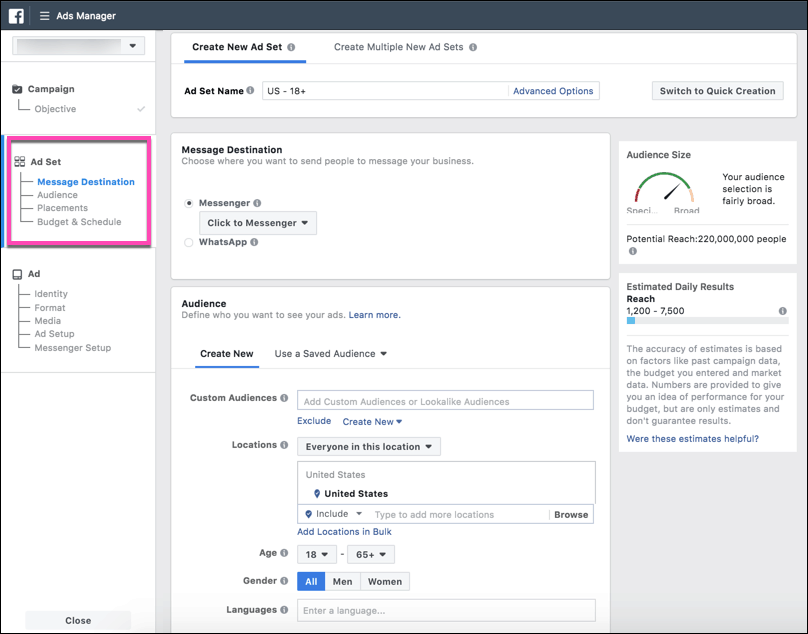
Task: Open Everyone in this location dropdown
Action: 369,447
